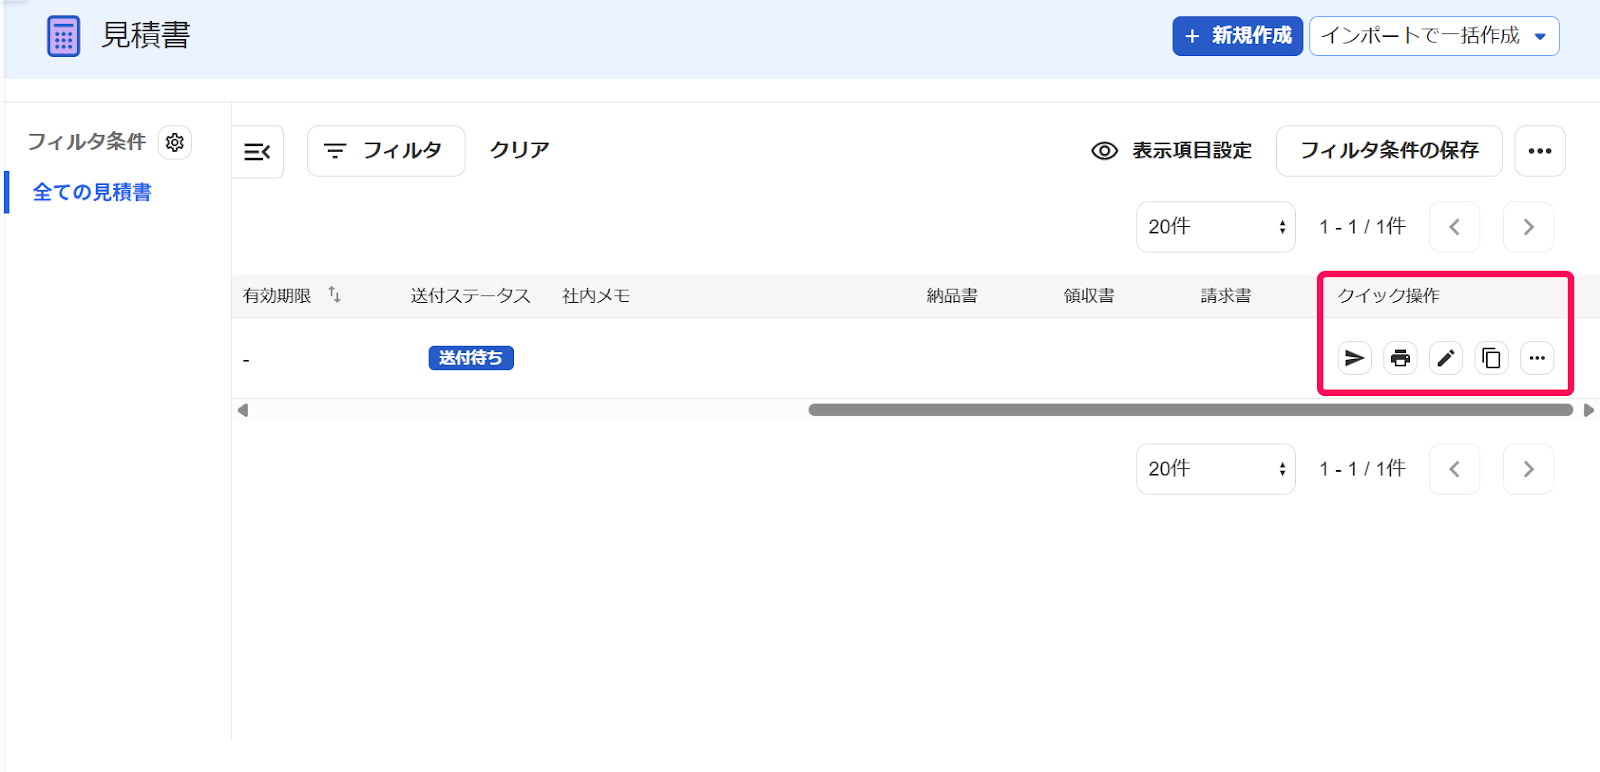Click the フィルタ条件 sidebar heading
The width and height of the screenshot is (1600, 772).
point(87,142)
